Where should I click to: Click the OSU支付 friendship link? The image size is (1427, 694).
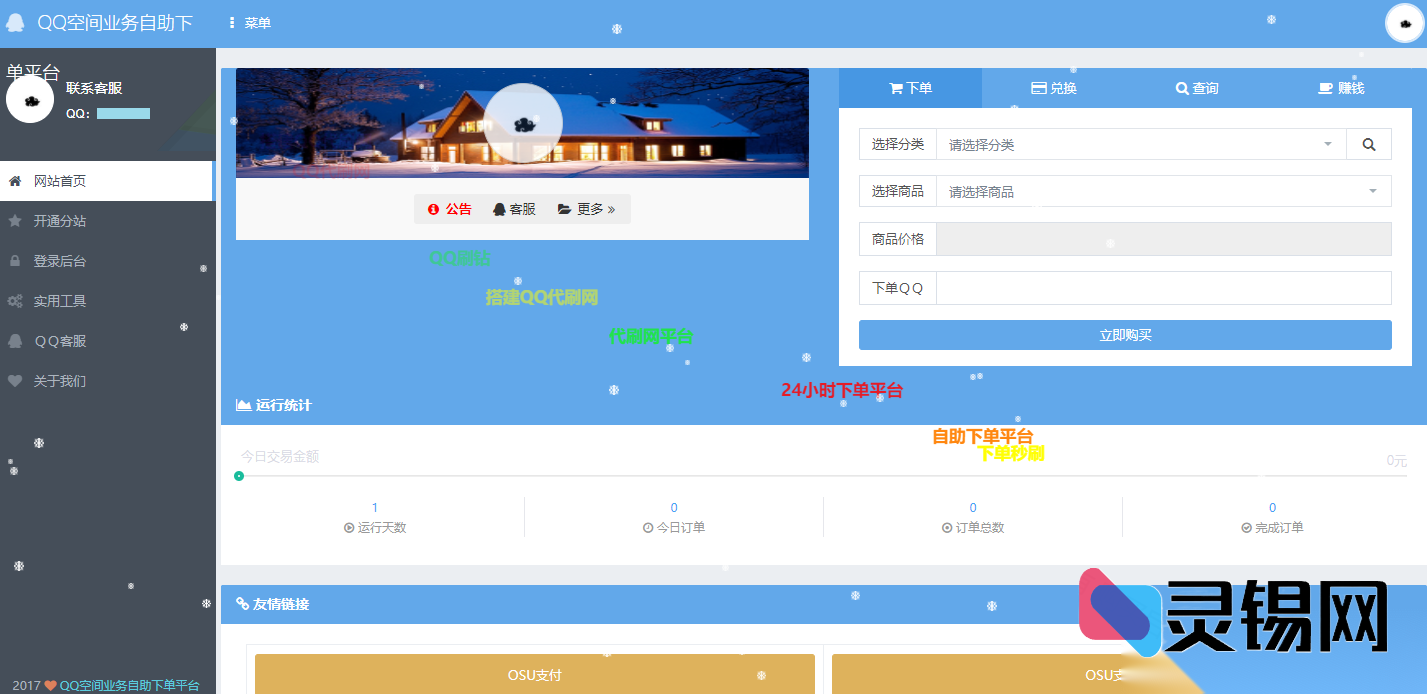[x=534, y=674]
